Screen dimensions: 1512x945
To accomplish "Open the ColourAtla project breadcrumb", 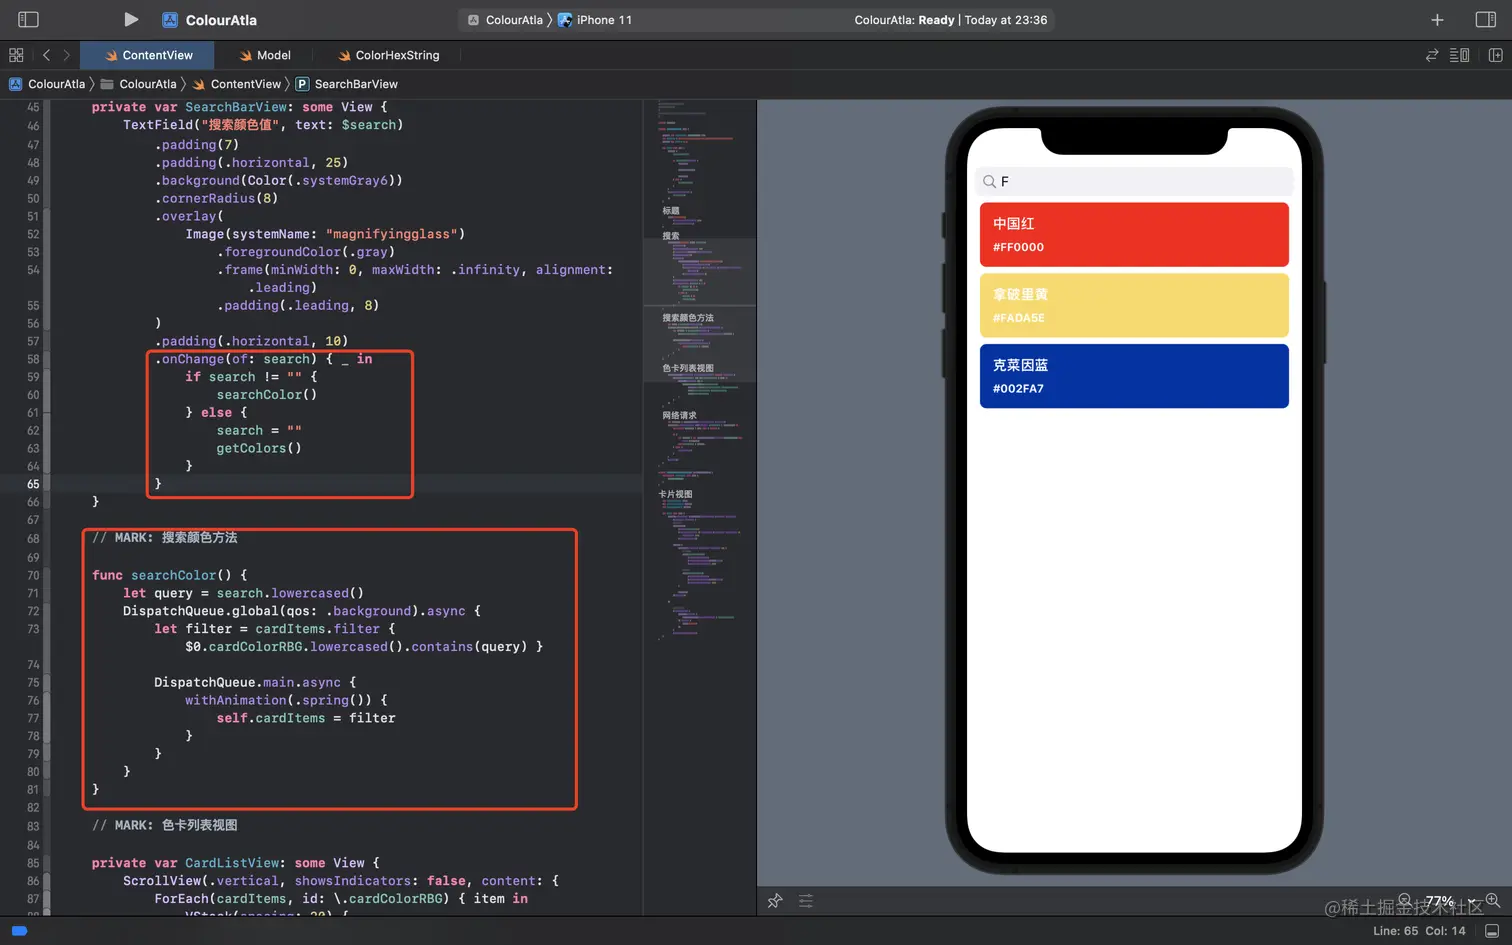I will point(47,84).
